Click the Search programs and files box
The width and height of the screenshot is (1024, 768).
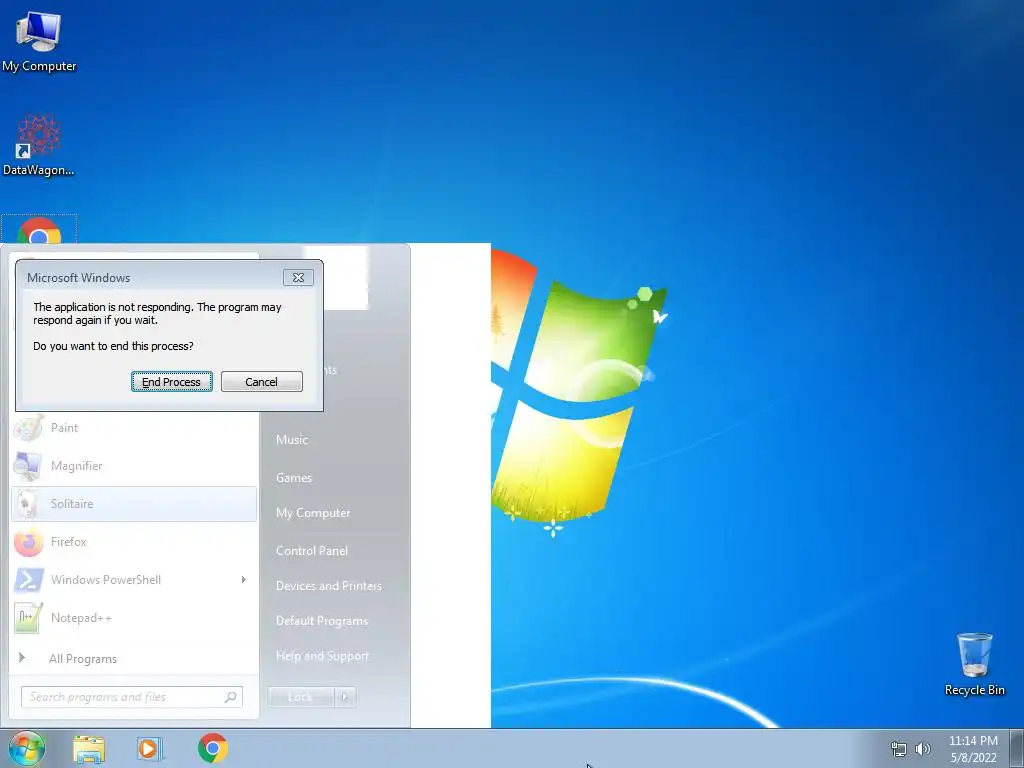coord(132,697)
